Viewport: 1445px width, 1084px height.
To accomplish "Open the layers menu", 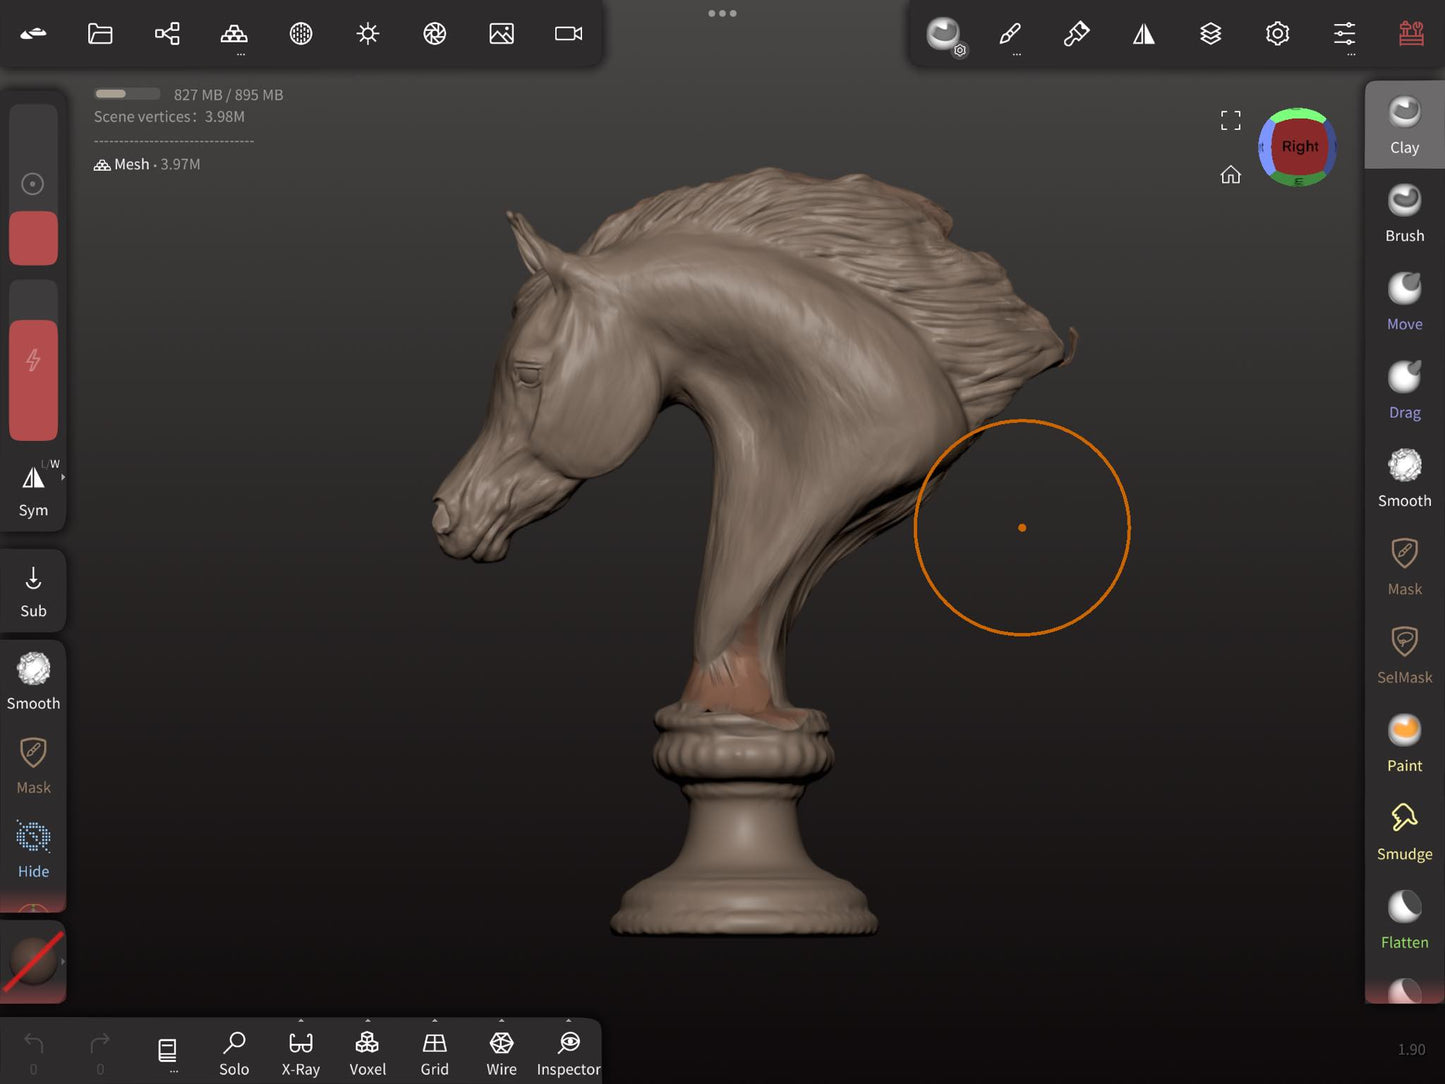I will pos(1210,34).
